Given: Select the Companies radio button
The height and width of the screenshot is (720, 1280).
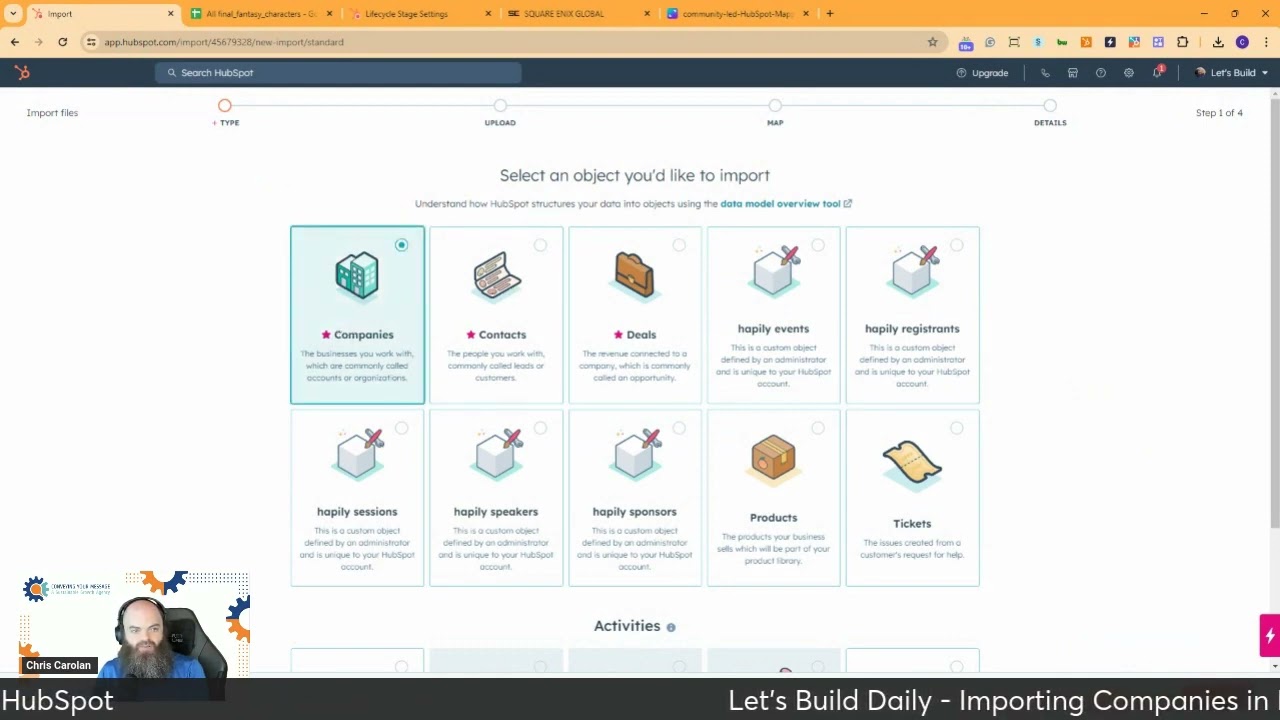Looking at the screenshot, I should tap(401, 245).
